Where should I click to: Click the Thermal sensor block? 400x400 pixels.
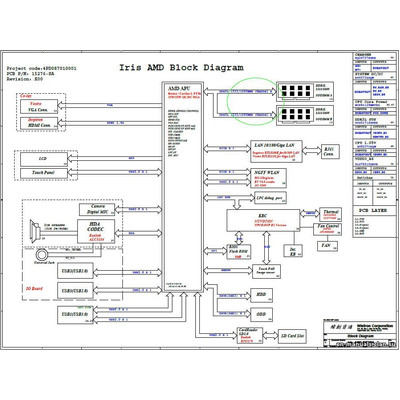click(x=330, y=215)
